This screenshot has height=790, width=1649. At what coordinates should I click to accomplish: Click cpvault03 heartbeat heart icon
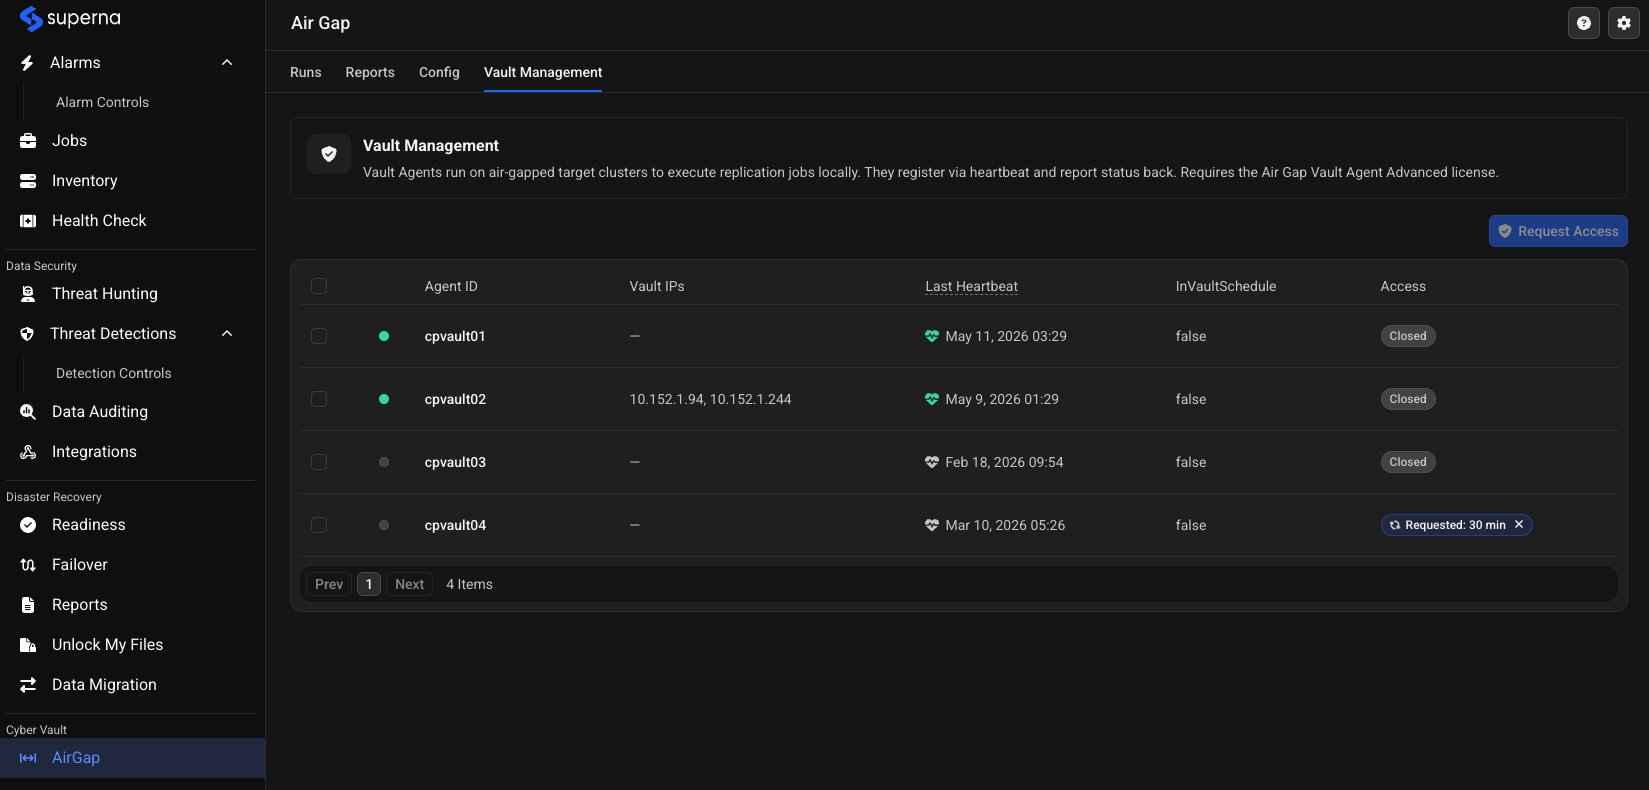tap(932, 462)
